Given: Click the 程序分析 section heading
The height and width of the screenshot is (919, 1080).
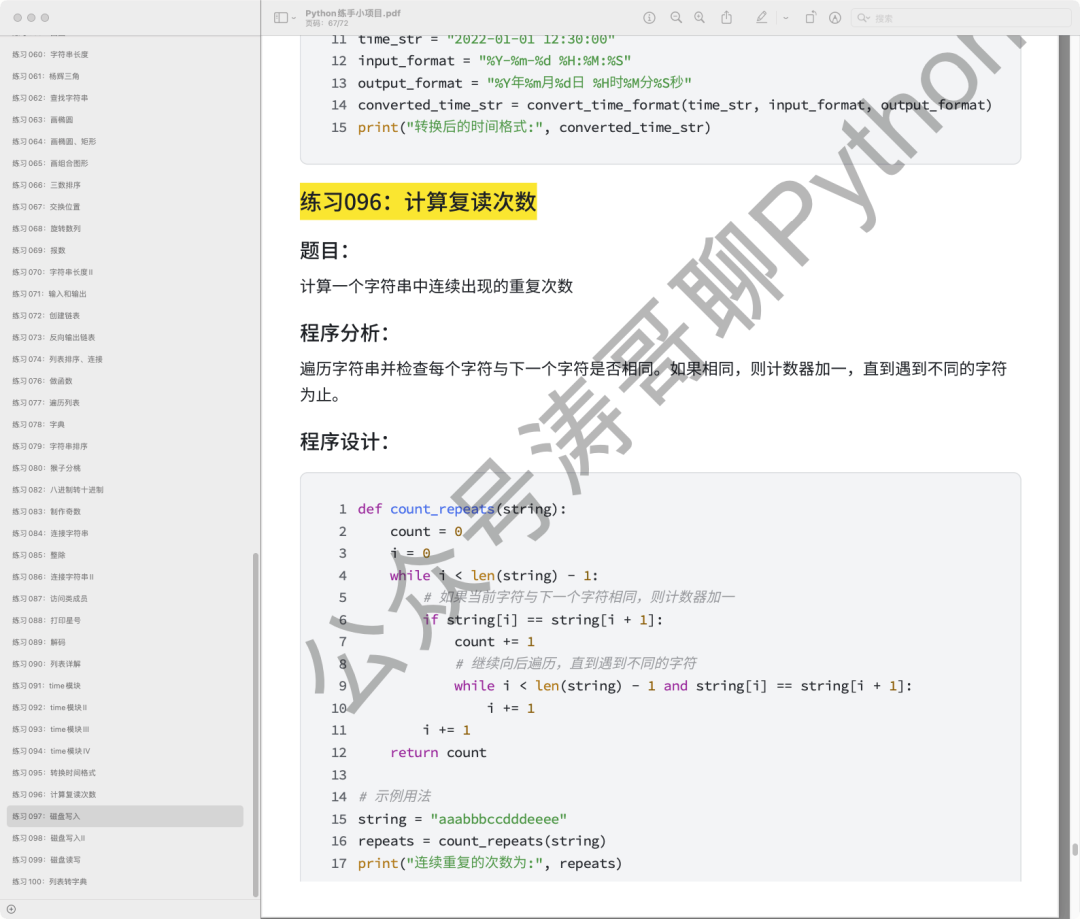Looking at the screenshot, I should (x=344, y=333).
